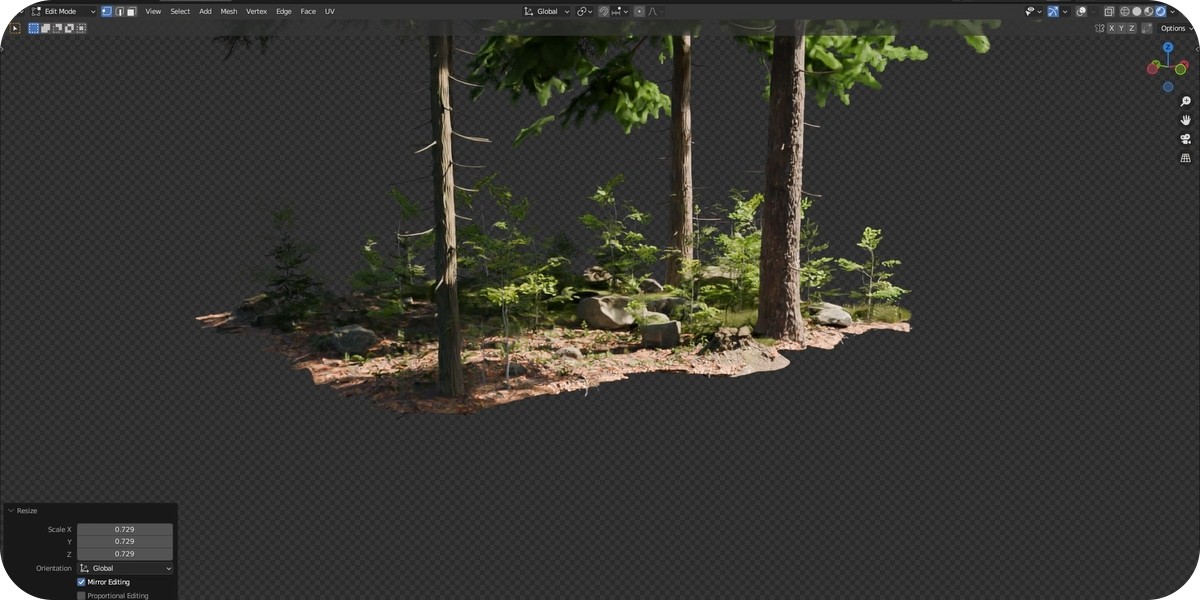Open object visibility and selectability dropdown

click(1033, 12)
